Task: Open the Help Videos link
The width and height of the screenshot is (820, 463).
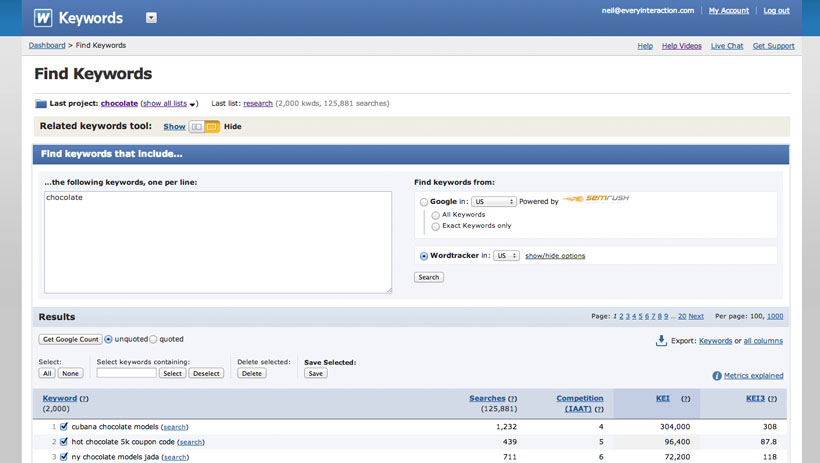Action: click(x=681, y=46)
